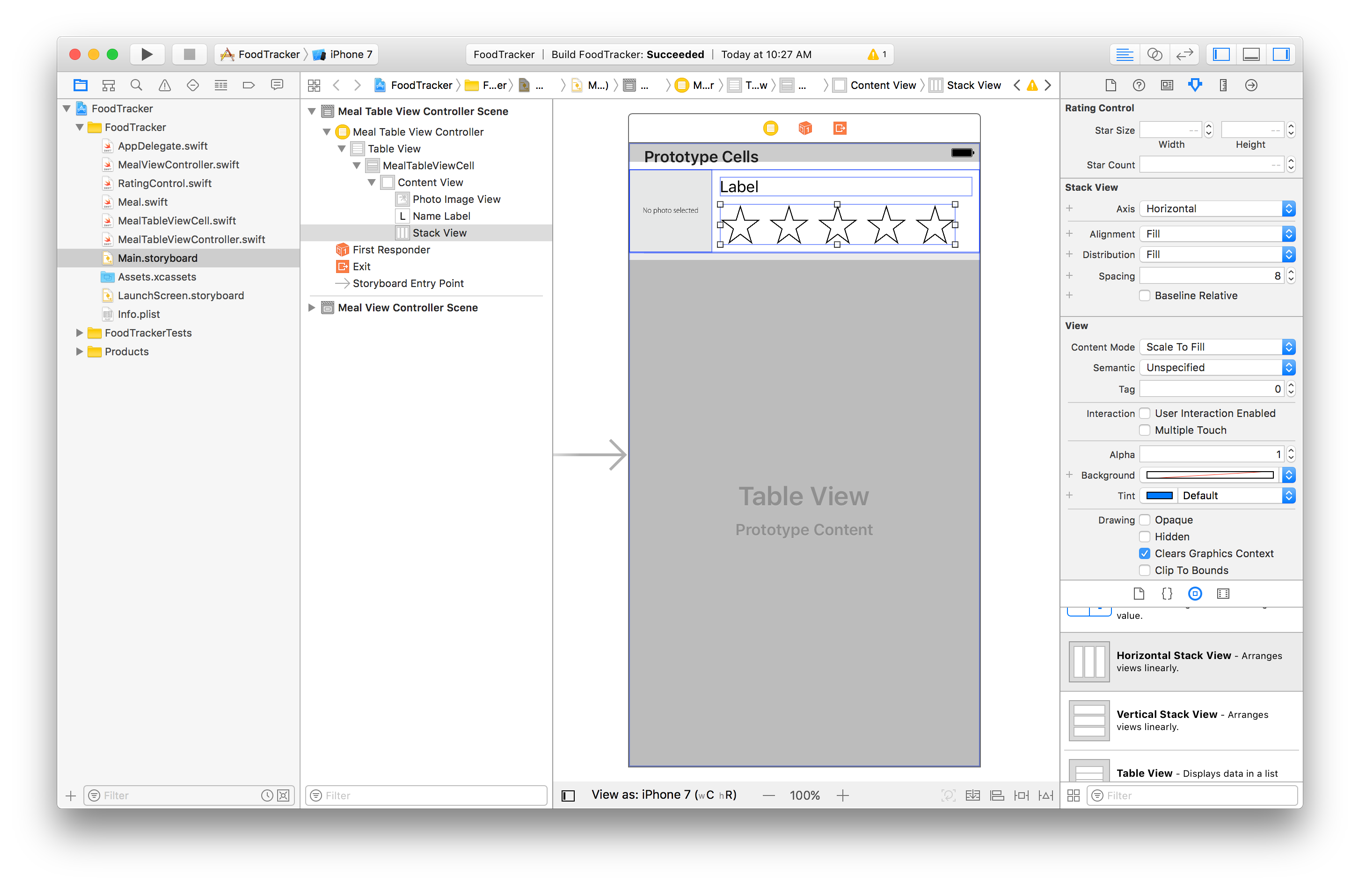
Task: Open the Report navigator
Action: (277, 85)
